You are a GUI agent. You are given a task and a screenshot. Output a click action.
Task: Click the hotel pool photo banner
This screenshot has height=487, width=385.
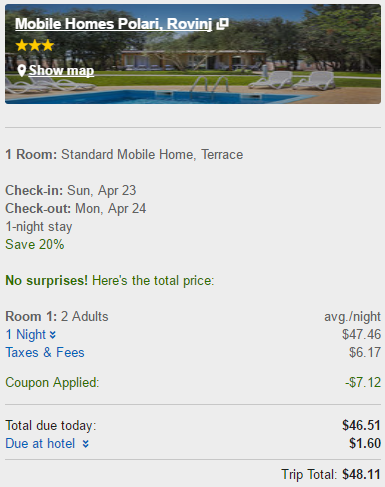[193, 54]
